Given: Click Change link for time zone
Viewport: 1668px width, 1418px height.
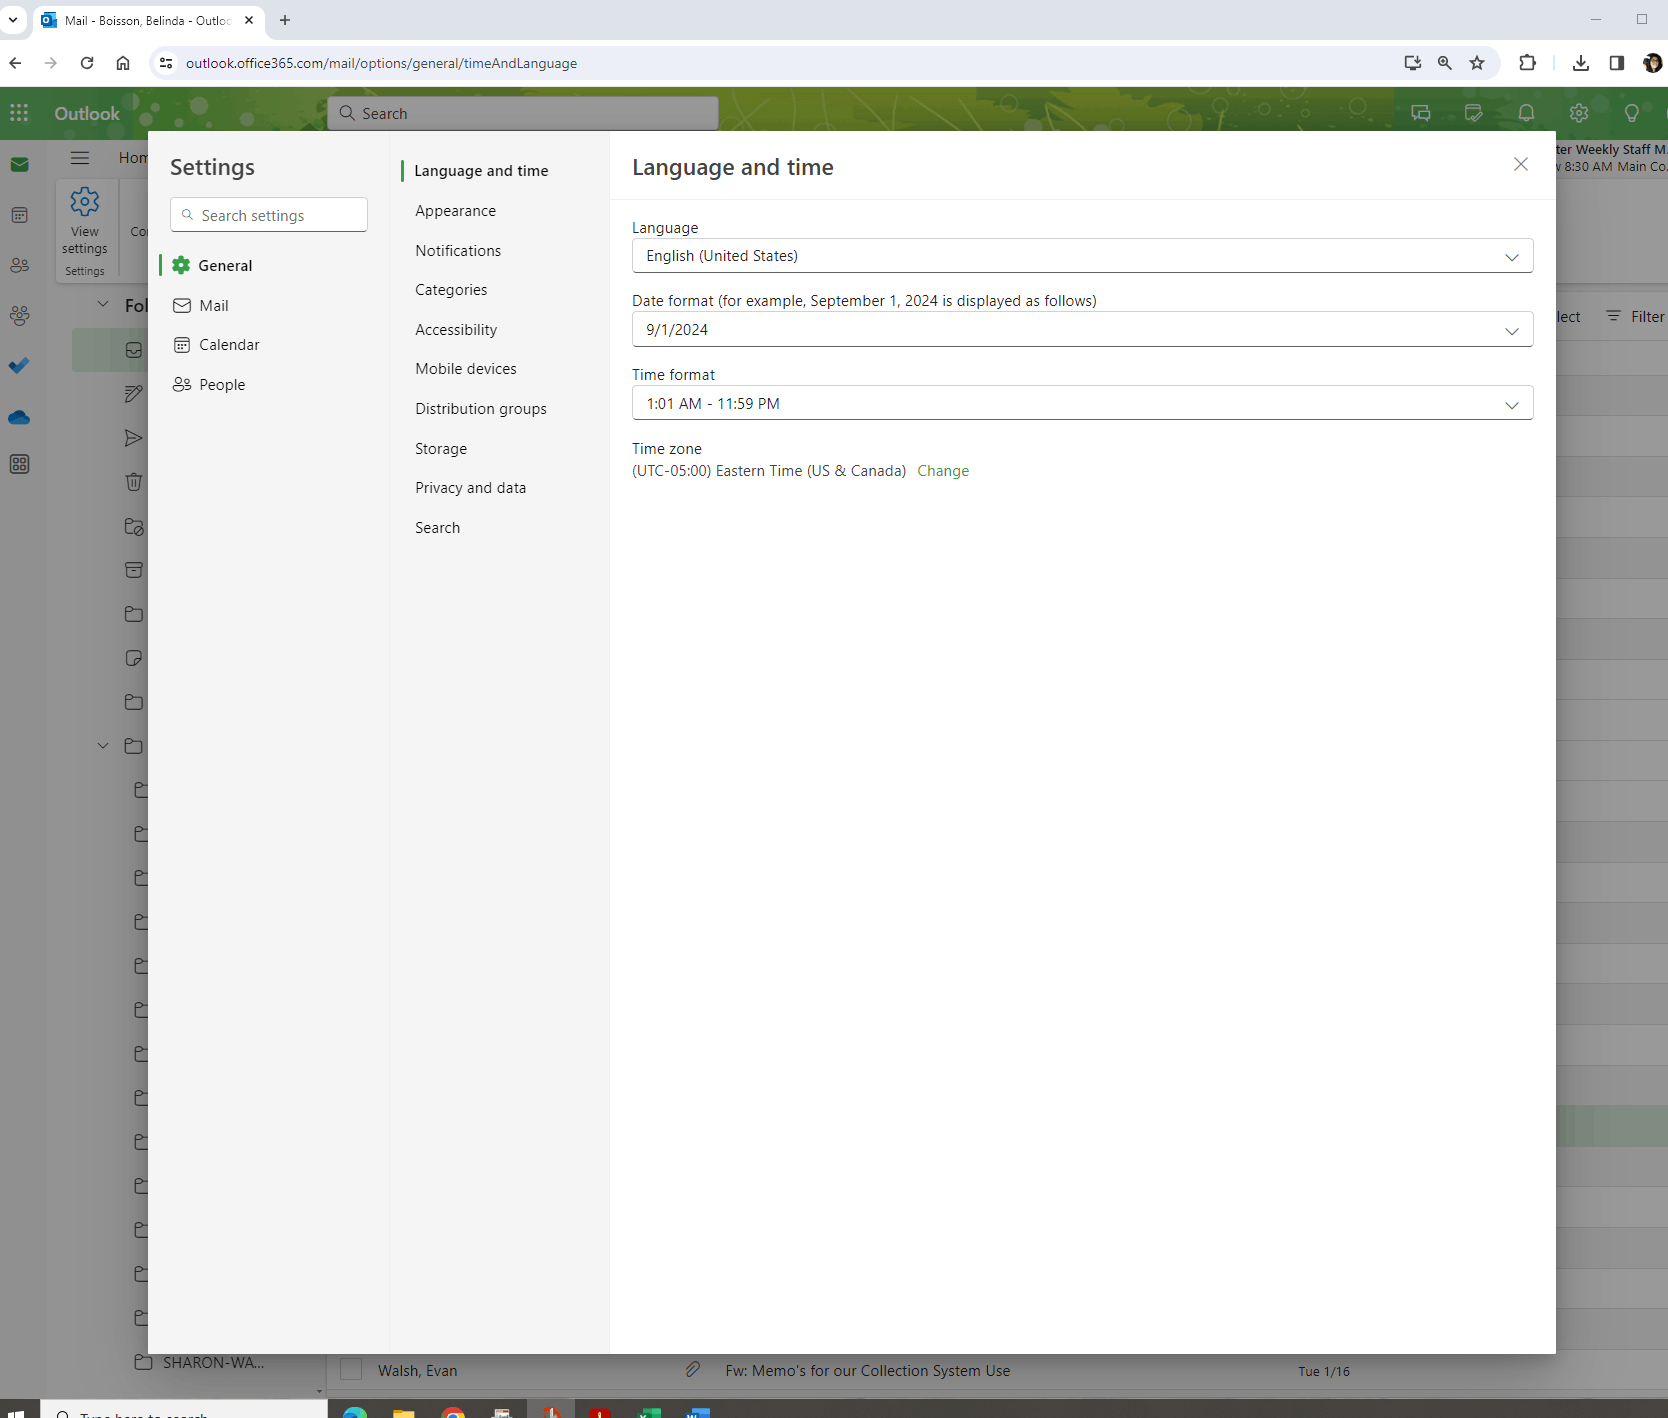Looking at the screenshot, I should 943,471.
